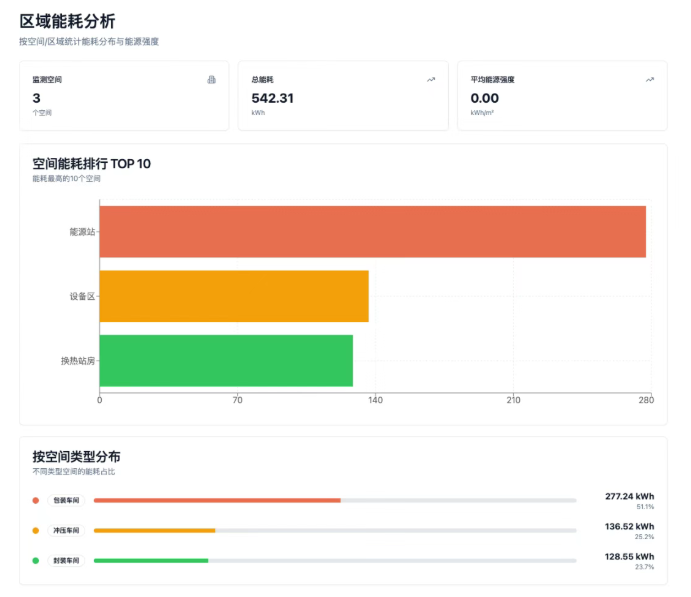Viewport: 691px width, 597px height.
Task: Click the 按空间类型分布 heading
Action: point(76,457)
